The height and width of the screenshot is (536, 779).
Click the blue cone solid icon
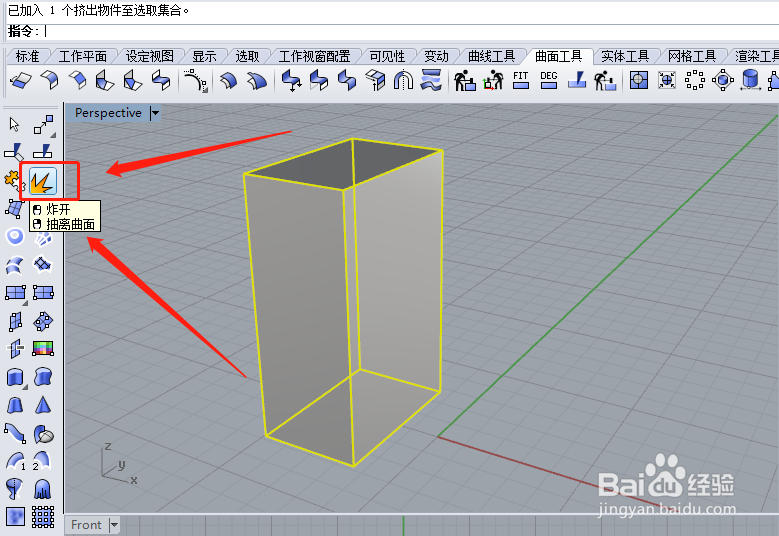[43, 405]
